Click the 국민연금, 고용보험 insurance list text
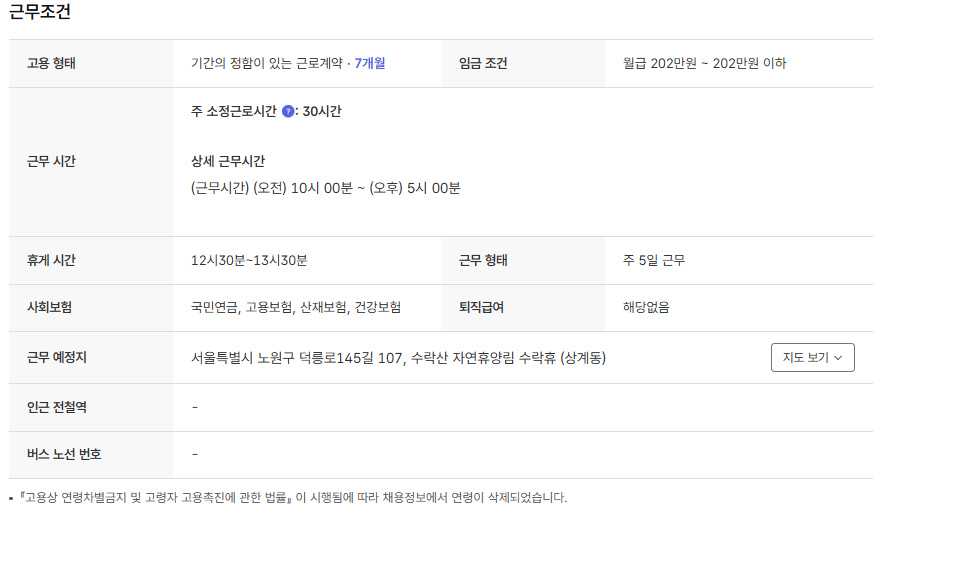This screenshot has height=565, width=968. [x=296, y=307]
